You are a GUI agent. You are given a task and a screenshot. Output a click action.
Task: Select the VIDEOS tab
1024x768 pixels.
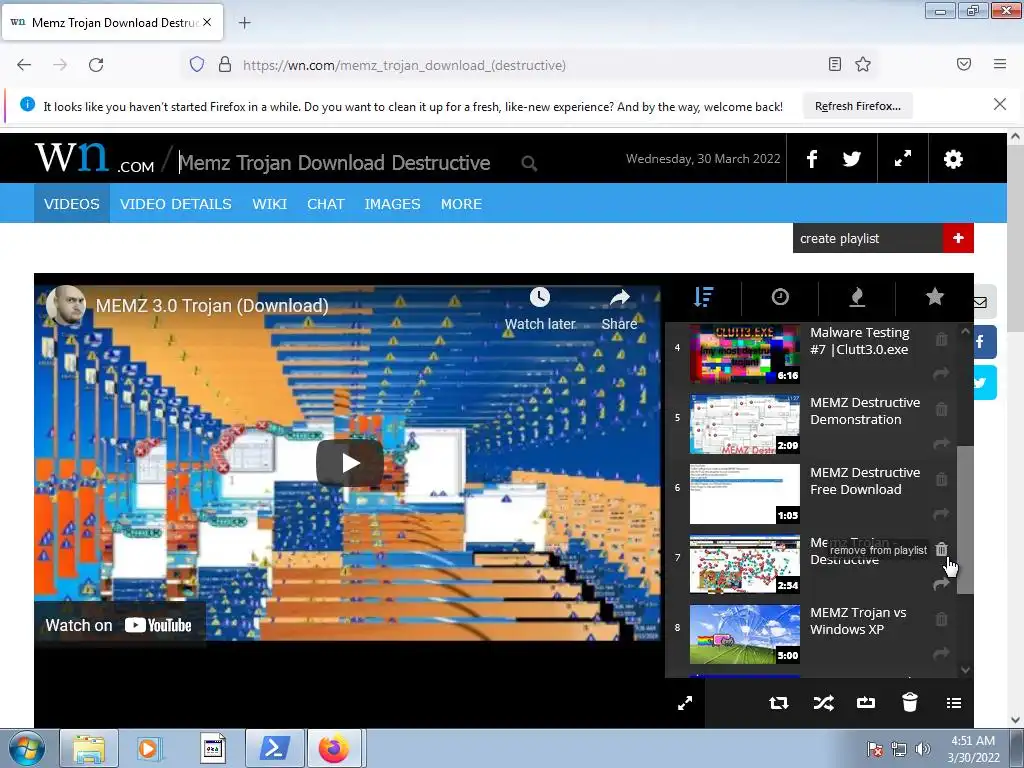(72, 204)
